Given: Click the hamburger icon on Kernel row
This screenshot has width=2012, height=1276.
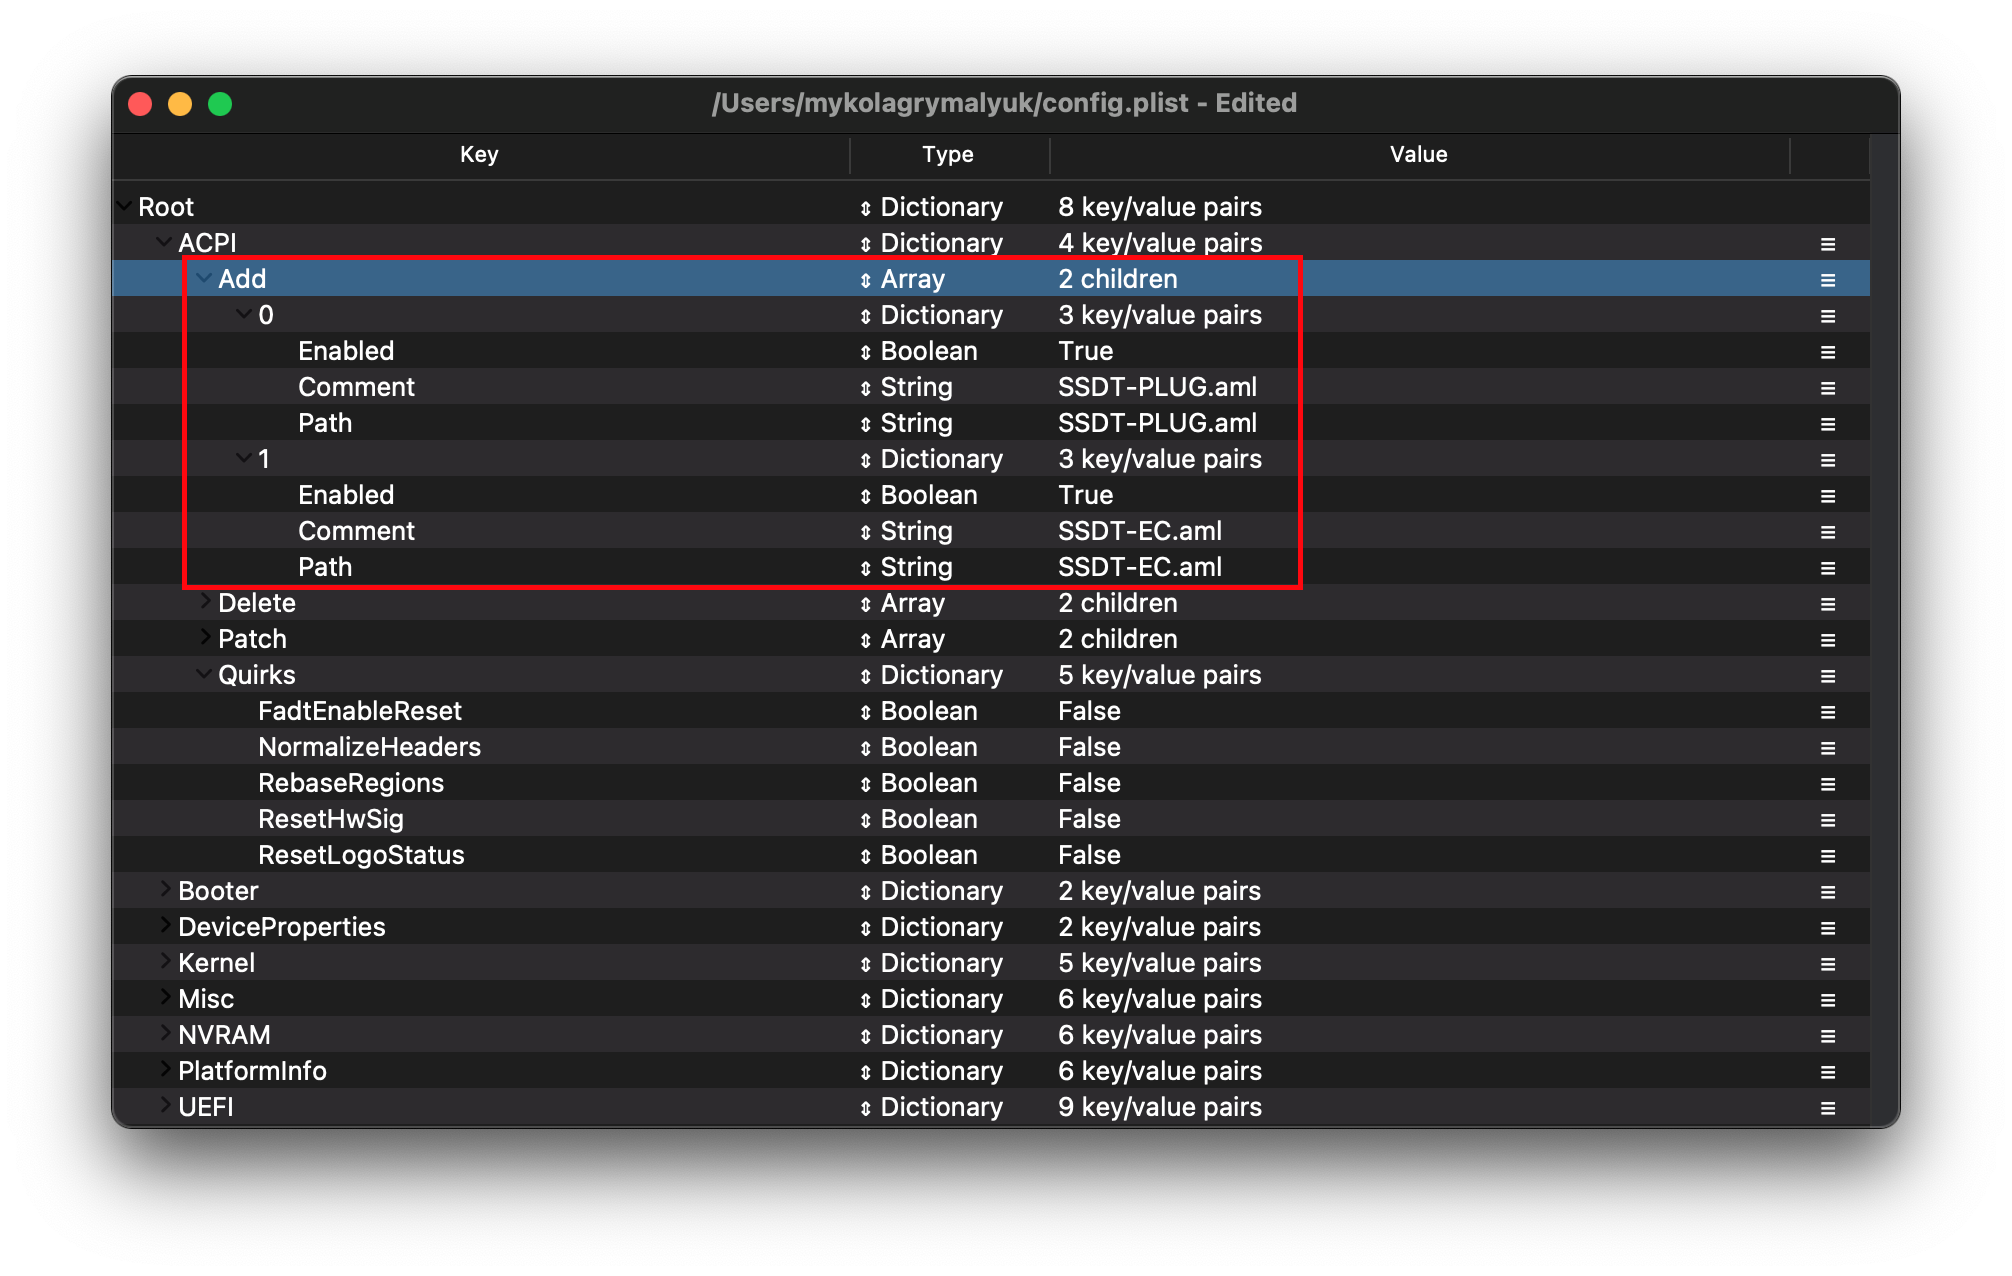Looking at the screenshot, I should coord(1827,964).
